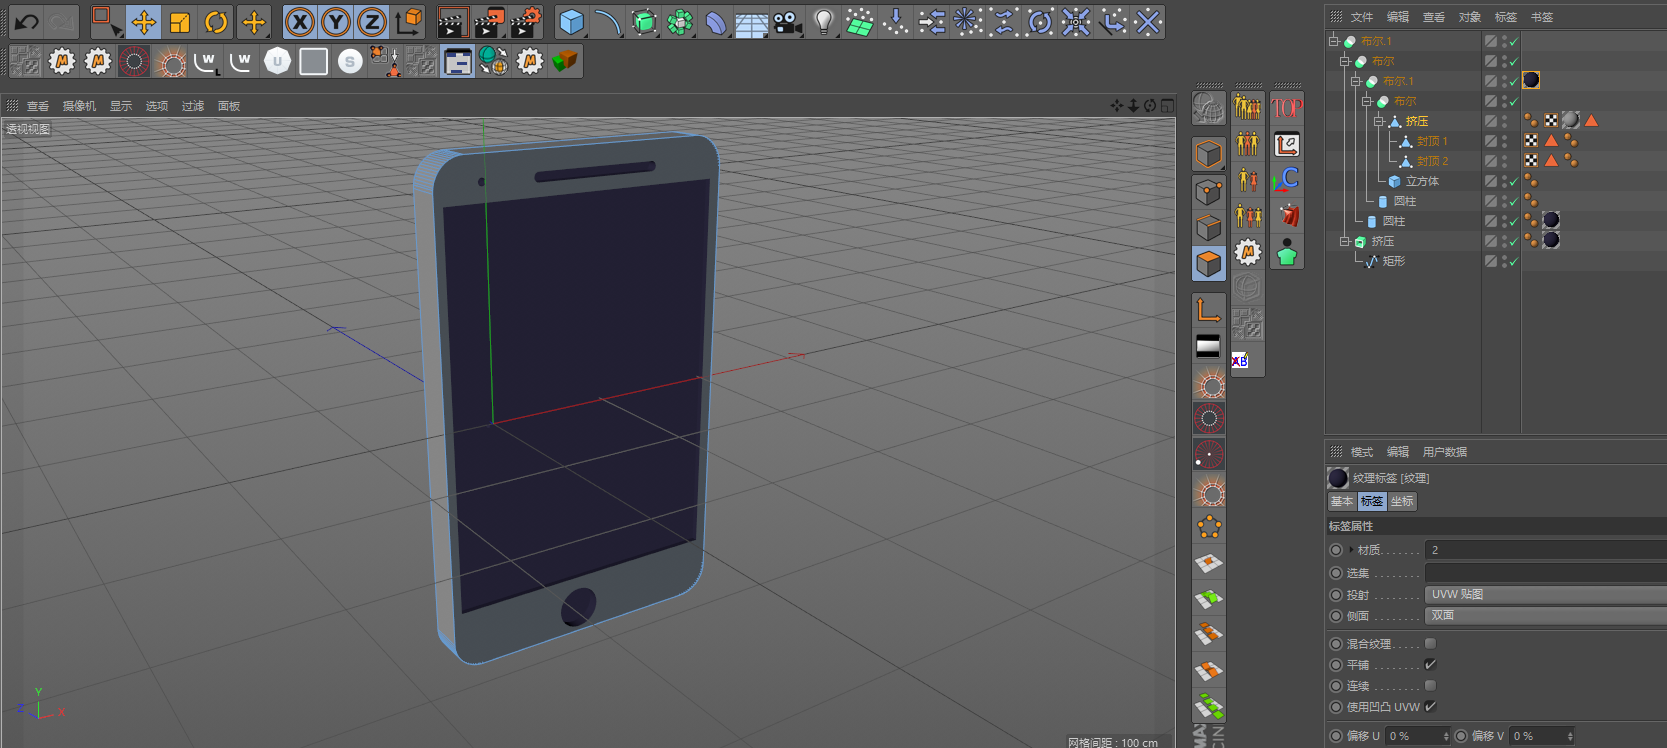Image resolution: width=1667 pixels, height=748 pixels.
Task: Click the orange triangle tag on 封顶 1
Action: pyautogui.click(x=1551, y=141)
